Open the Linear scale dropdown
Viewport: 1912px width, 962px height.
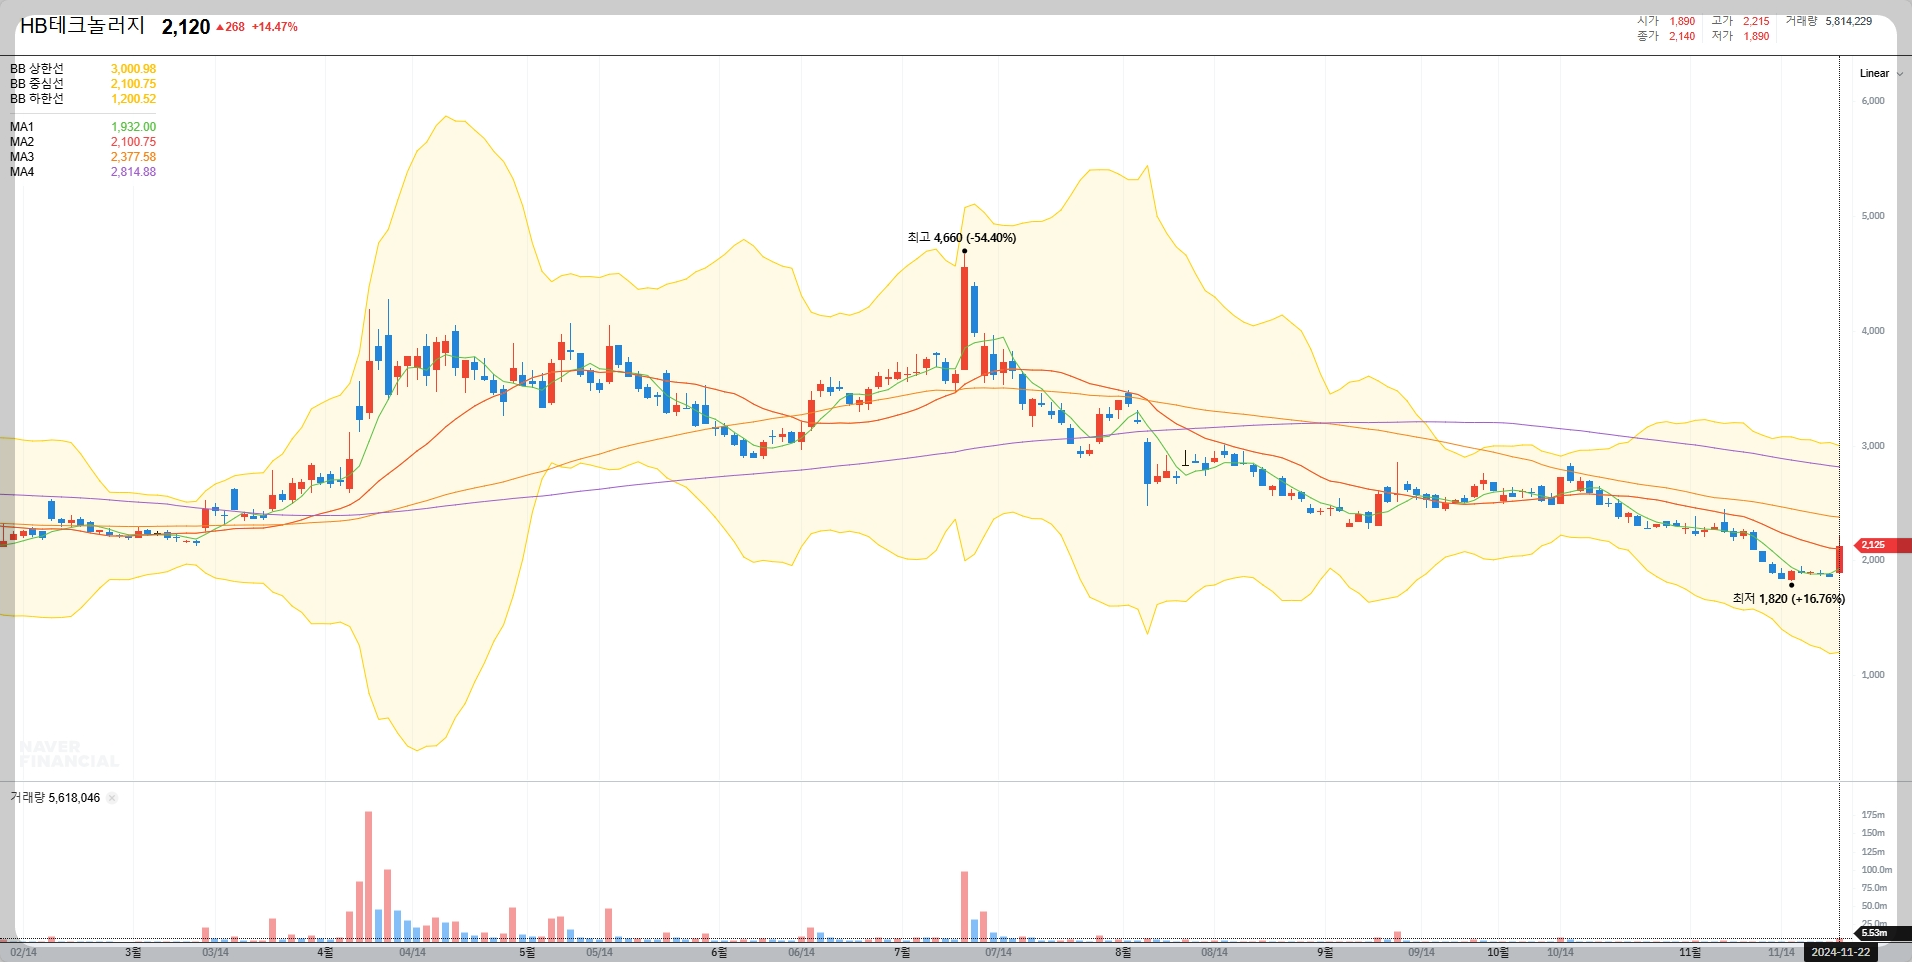1881,73
